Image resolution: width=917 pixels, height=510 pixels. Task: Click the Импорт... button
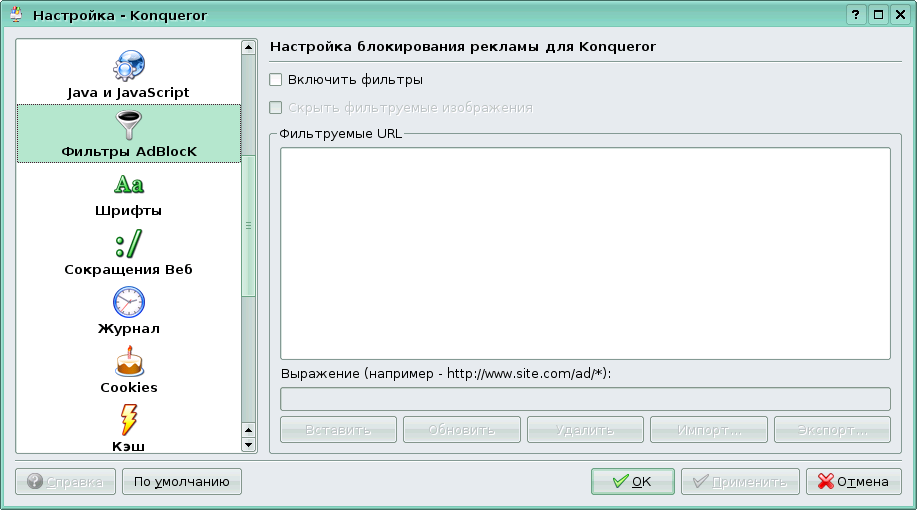[708, 430]
